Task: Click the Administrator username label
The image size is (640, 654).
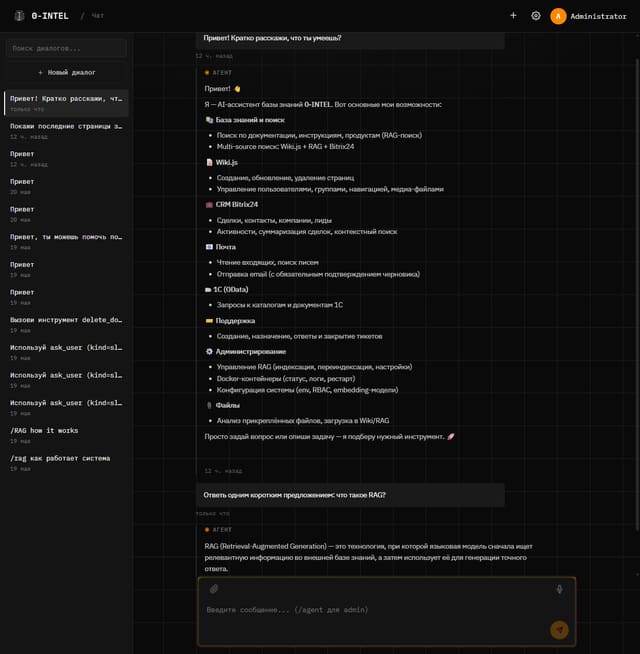Action: 598,16
